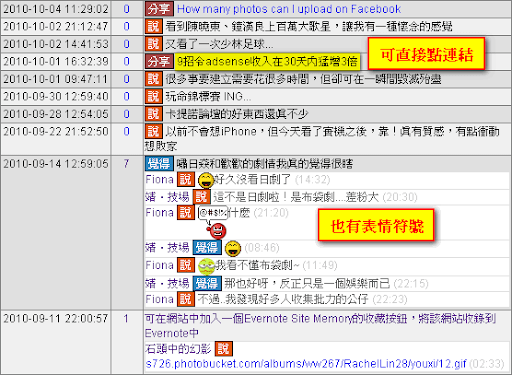Click the reply count 7 on the 2010-09-14 row
Viewport: 512px width, 375px height.
(126, 164)
